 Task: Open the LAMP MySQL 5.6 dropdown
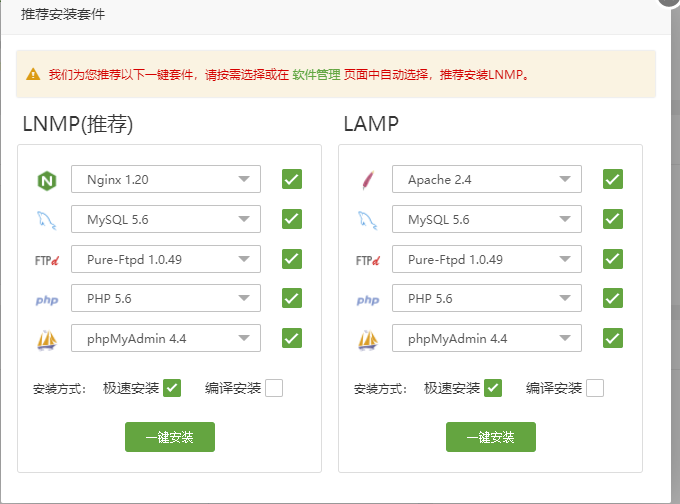point(487,219)
